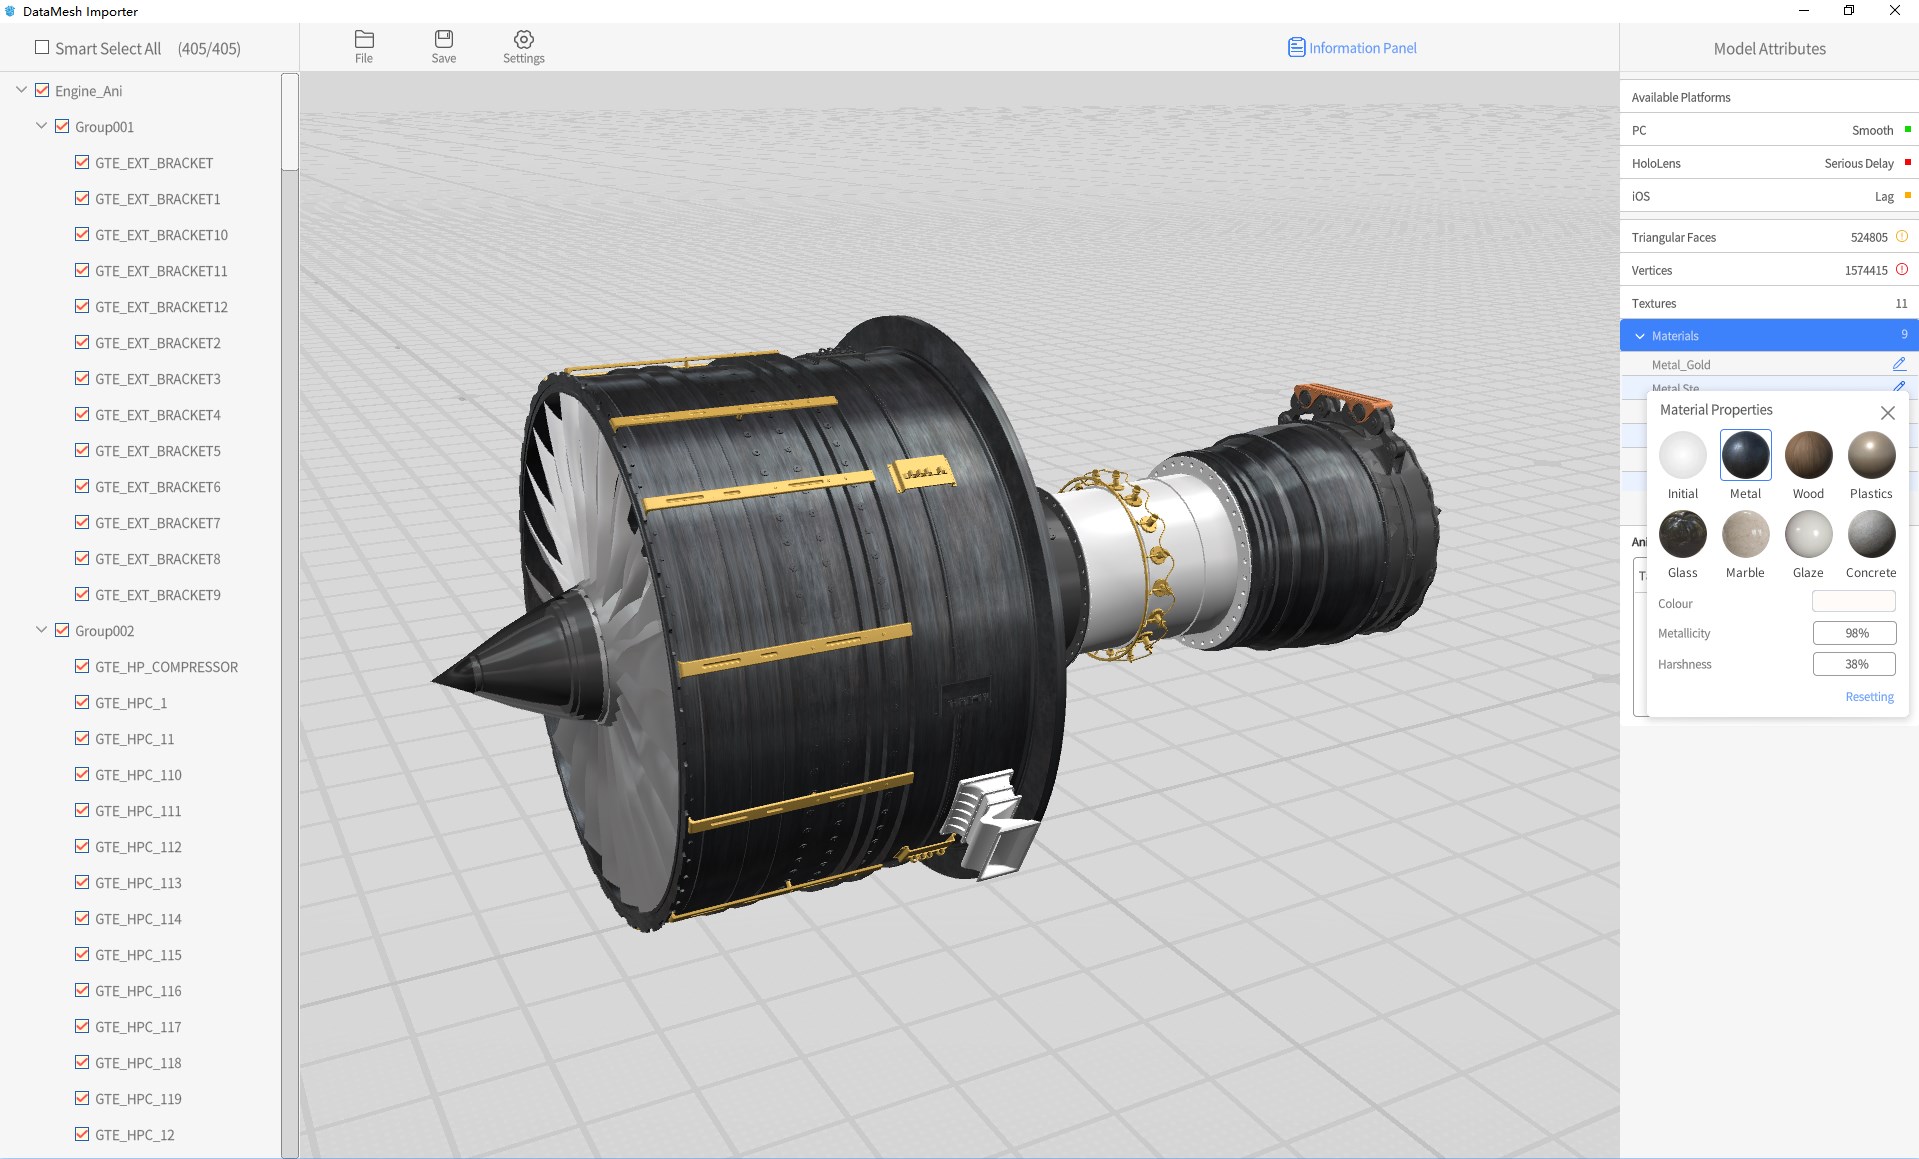
Task: Uncheck the GTE_EXT_BRACKET10 checkbox
Action: pos(82,234)
